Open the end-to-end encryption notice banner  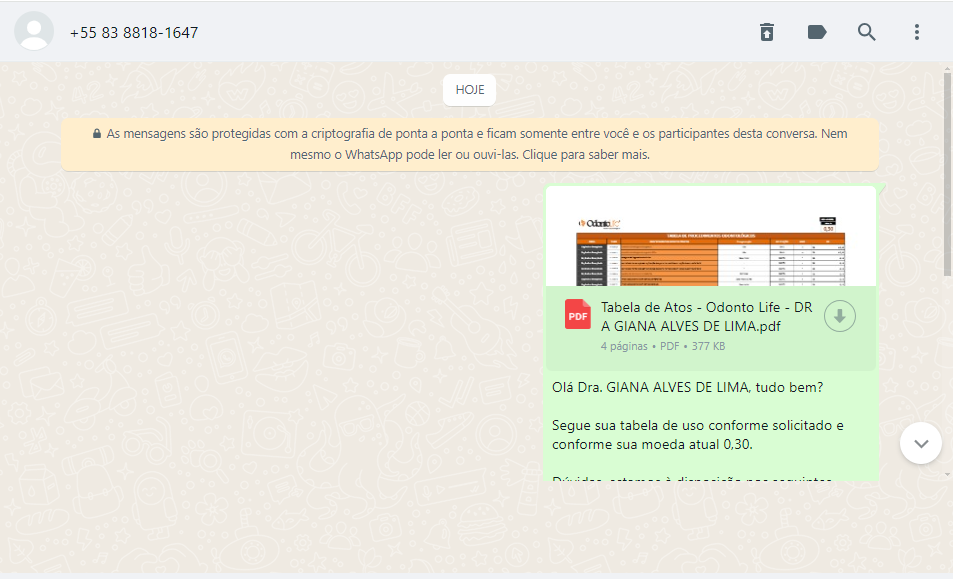470,144
